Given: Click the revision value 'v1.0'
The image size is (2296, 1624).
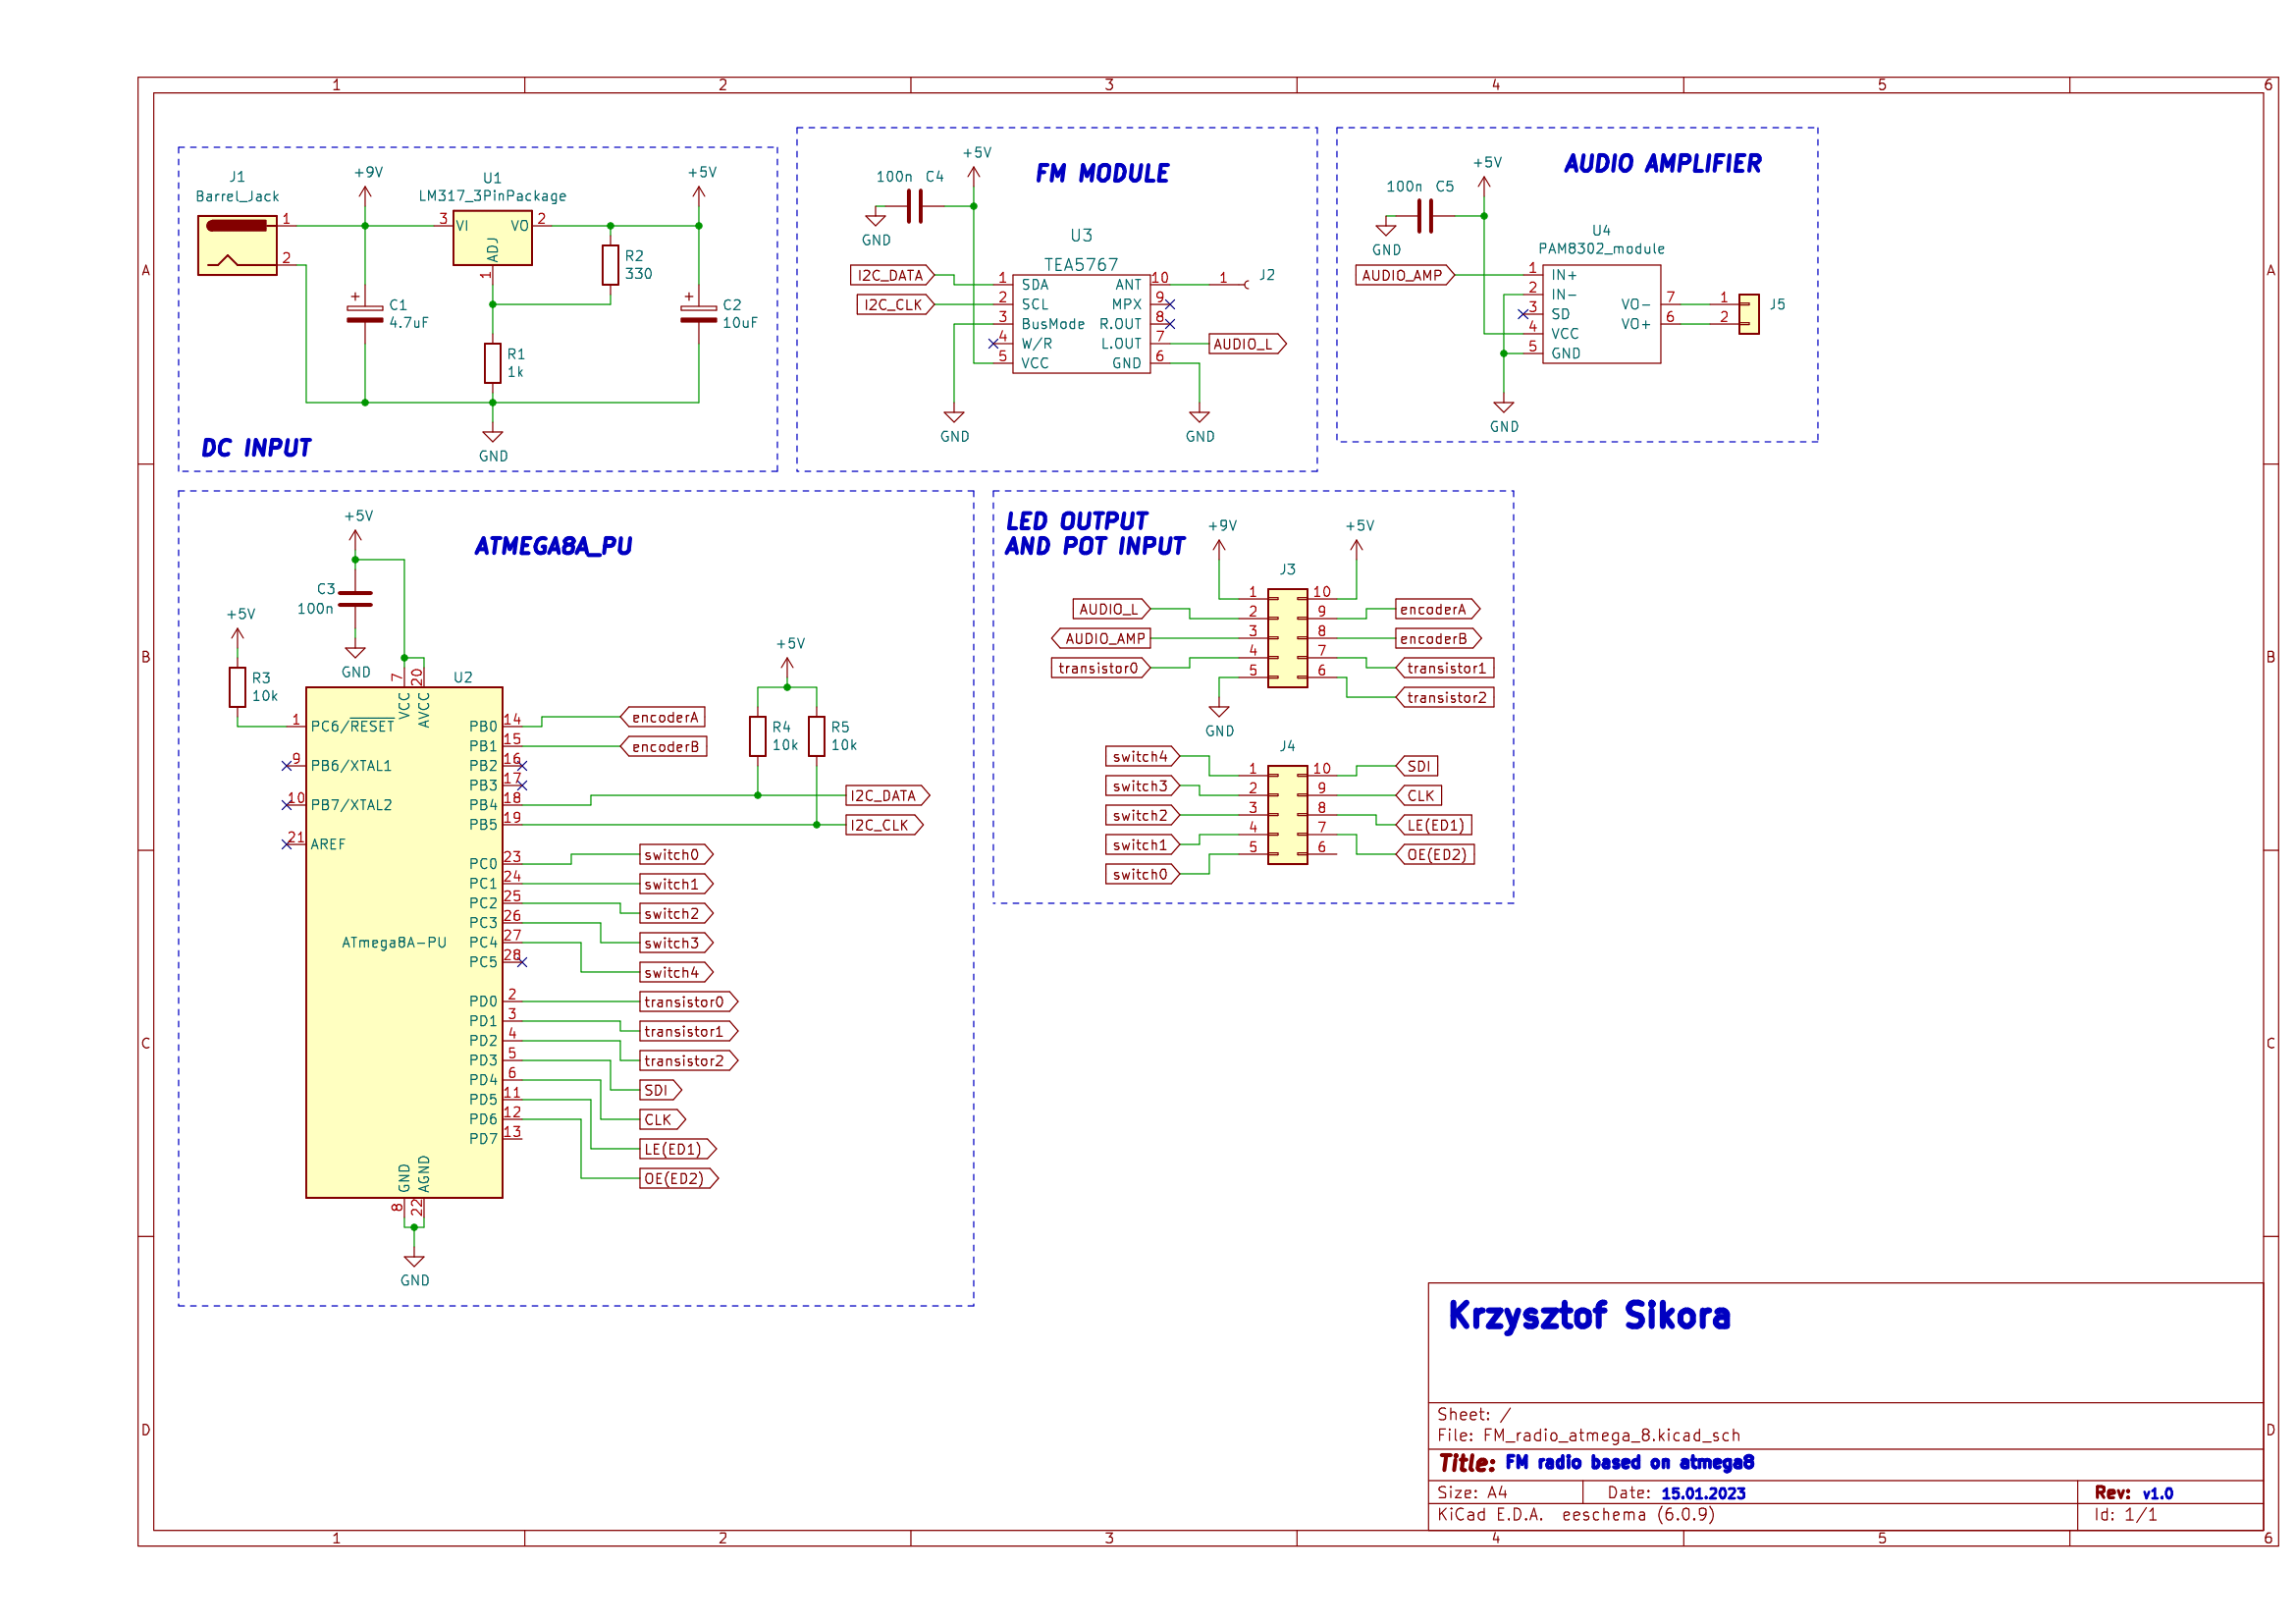Looking at the screenshot, I should click(x=2157, y=1493).
